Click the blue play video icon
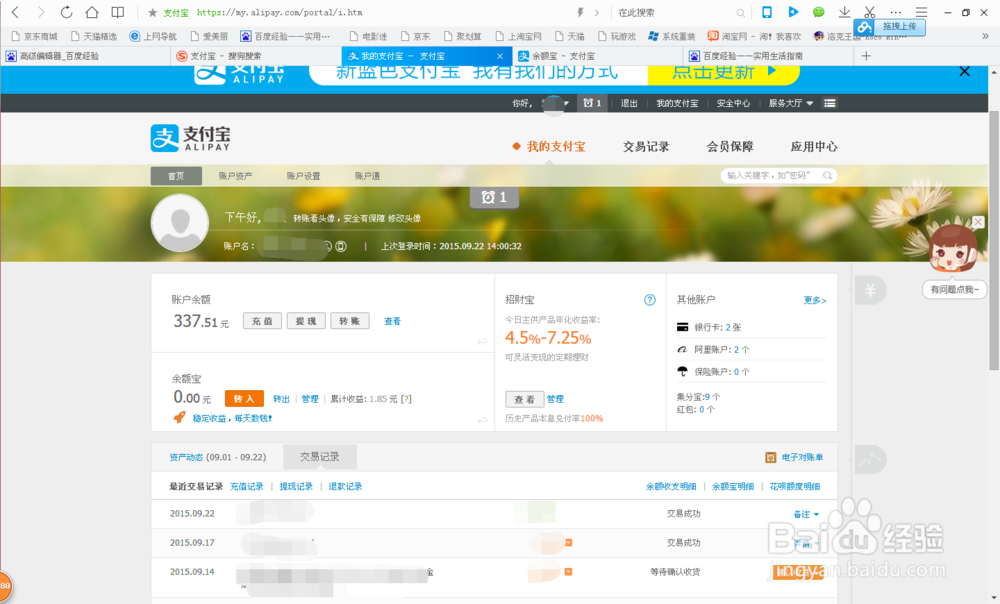The height and width of the screenshot is (604, 1000). click(x=793, y=12)
